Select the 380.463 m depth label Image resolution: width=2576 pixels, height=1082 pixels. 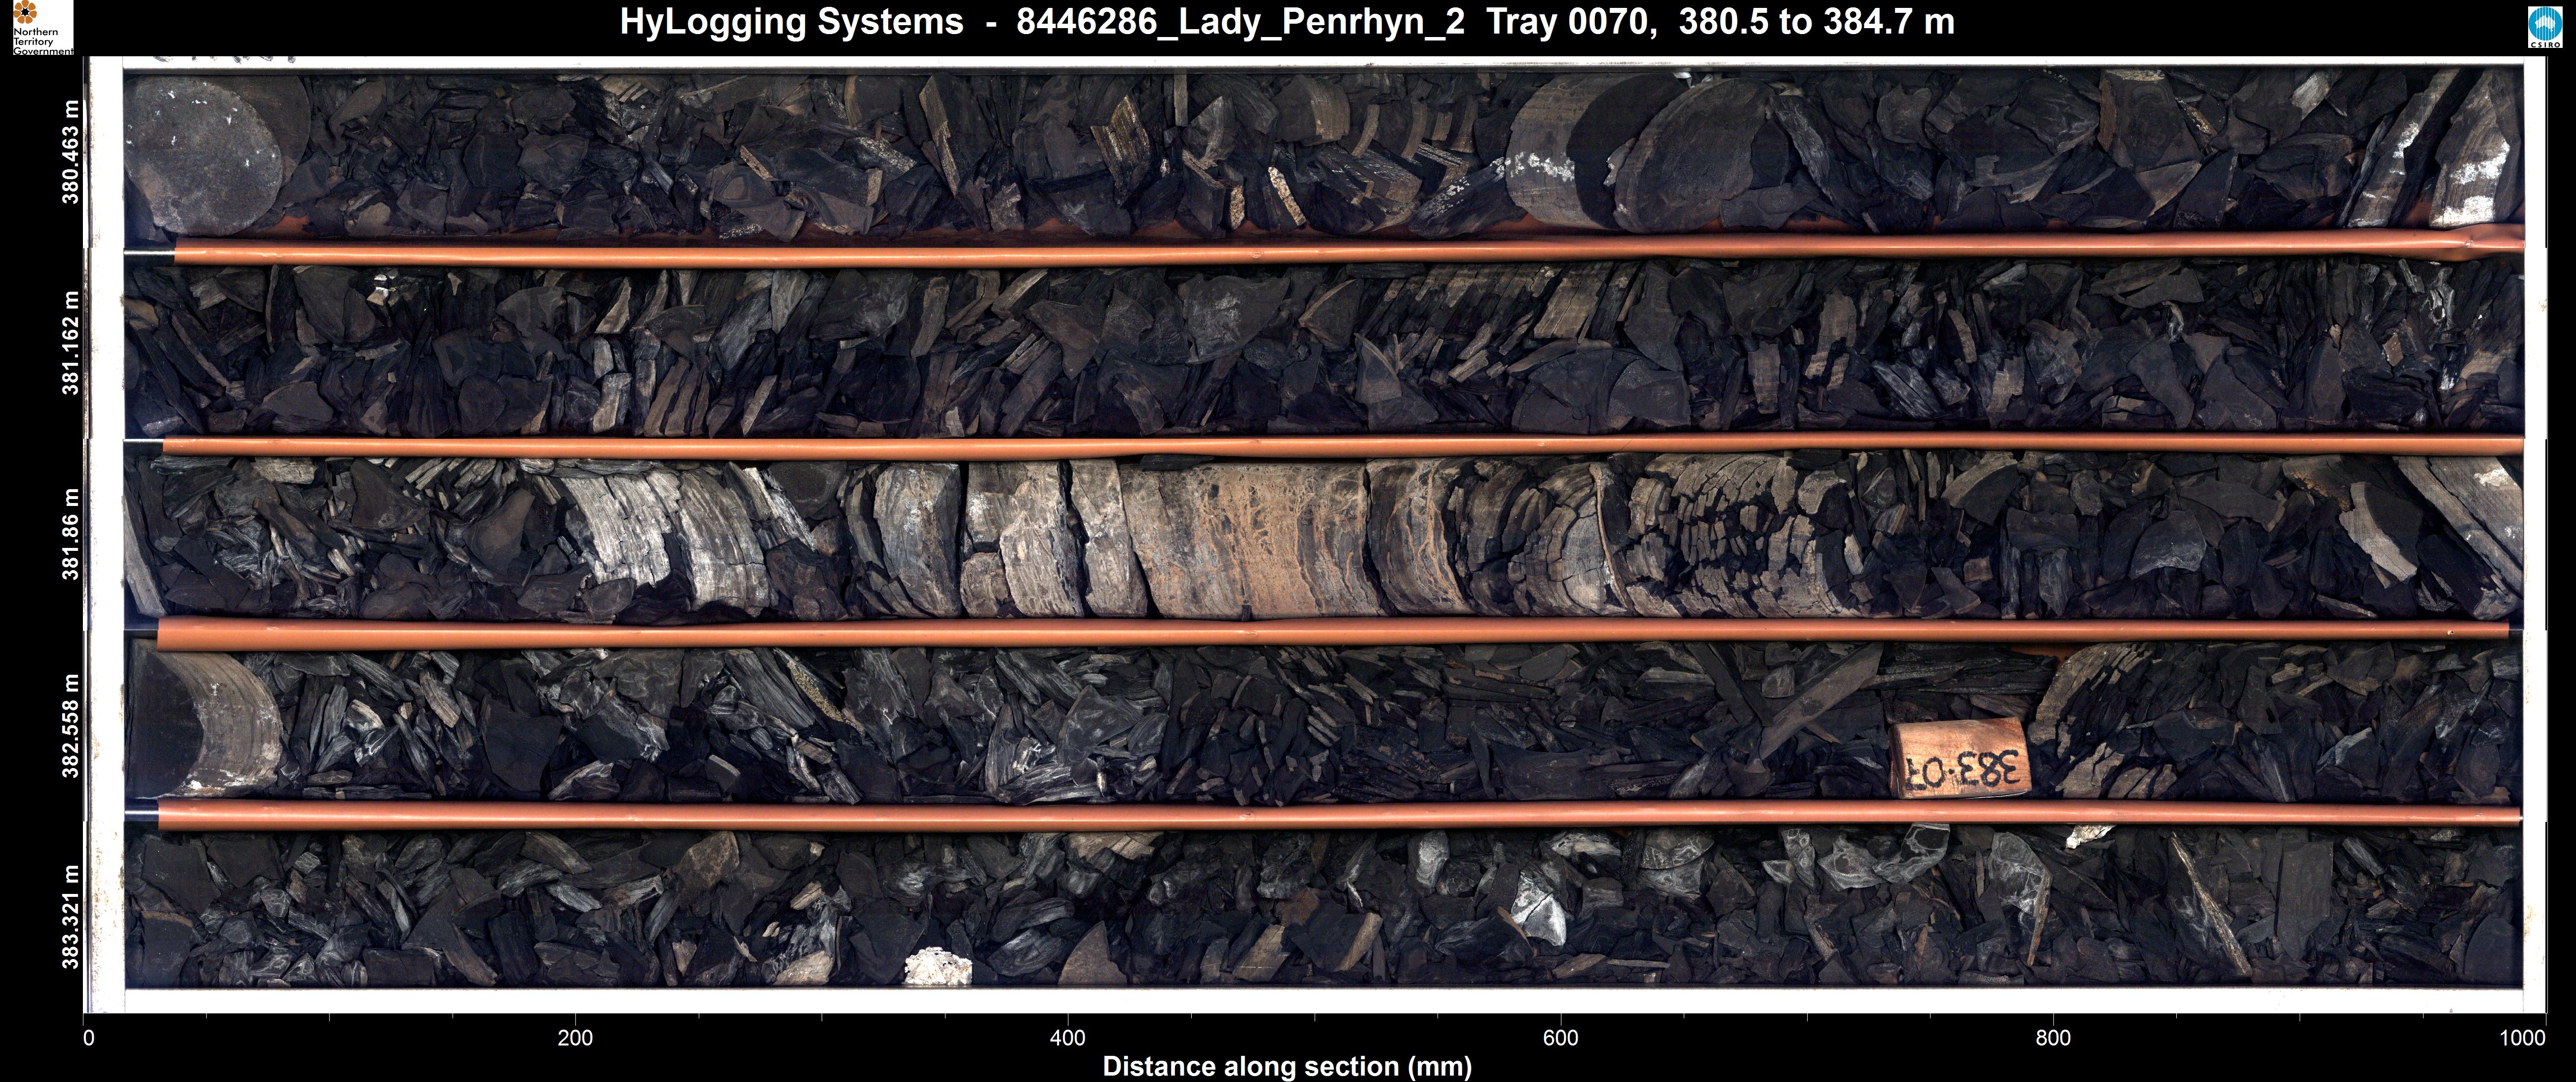pos(70,152)
